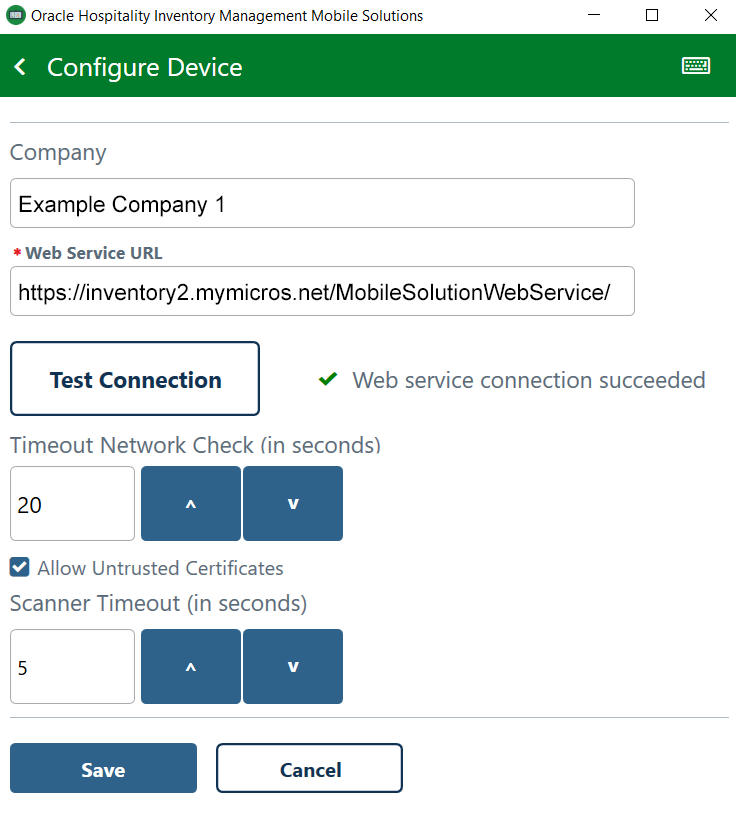Open the on-screen keyboard icon
Viewport: 736px width, 822px height.
click(696, 65)
